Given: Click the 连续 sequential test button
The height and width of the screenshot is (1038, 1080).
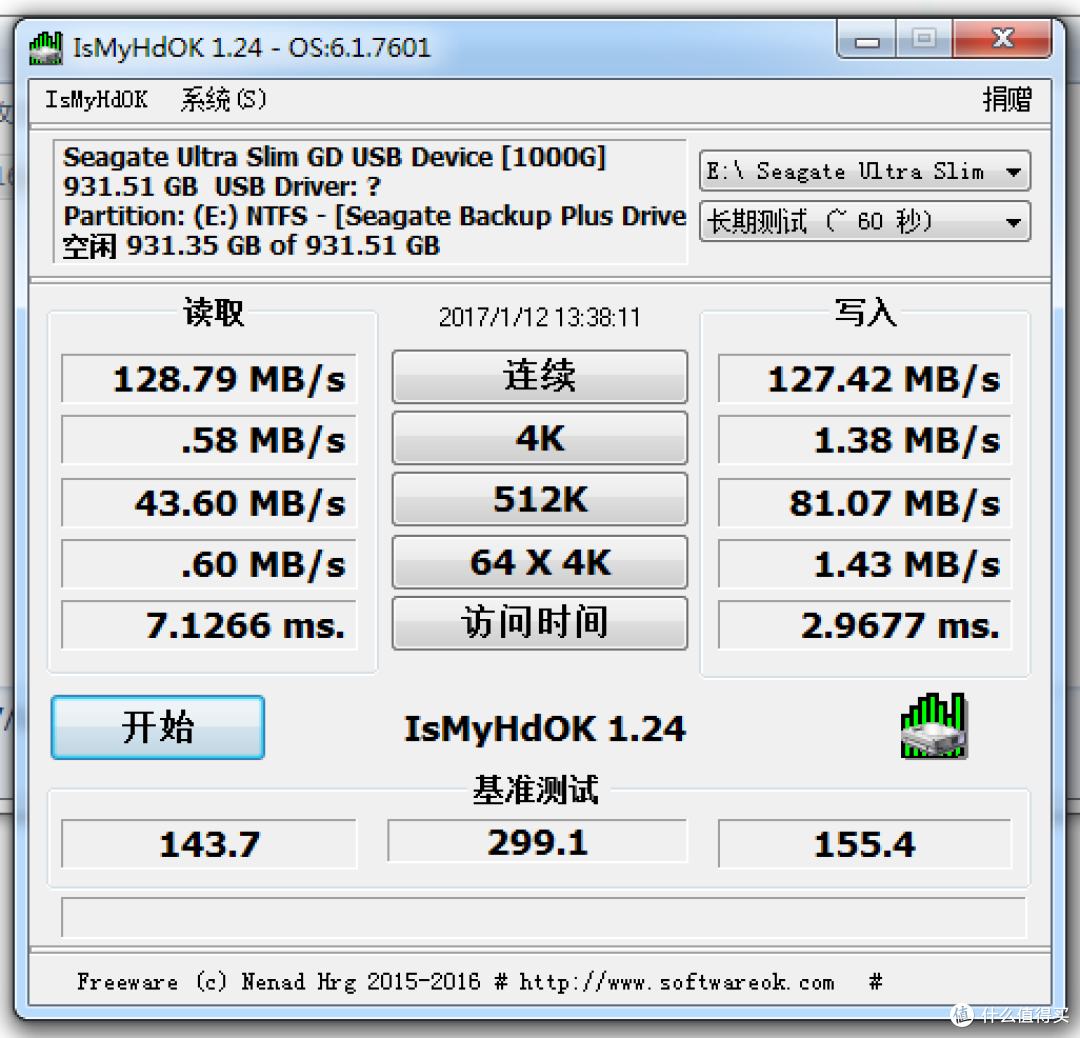Looking at the screenshot, I should (x=539, y=376).
